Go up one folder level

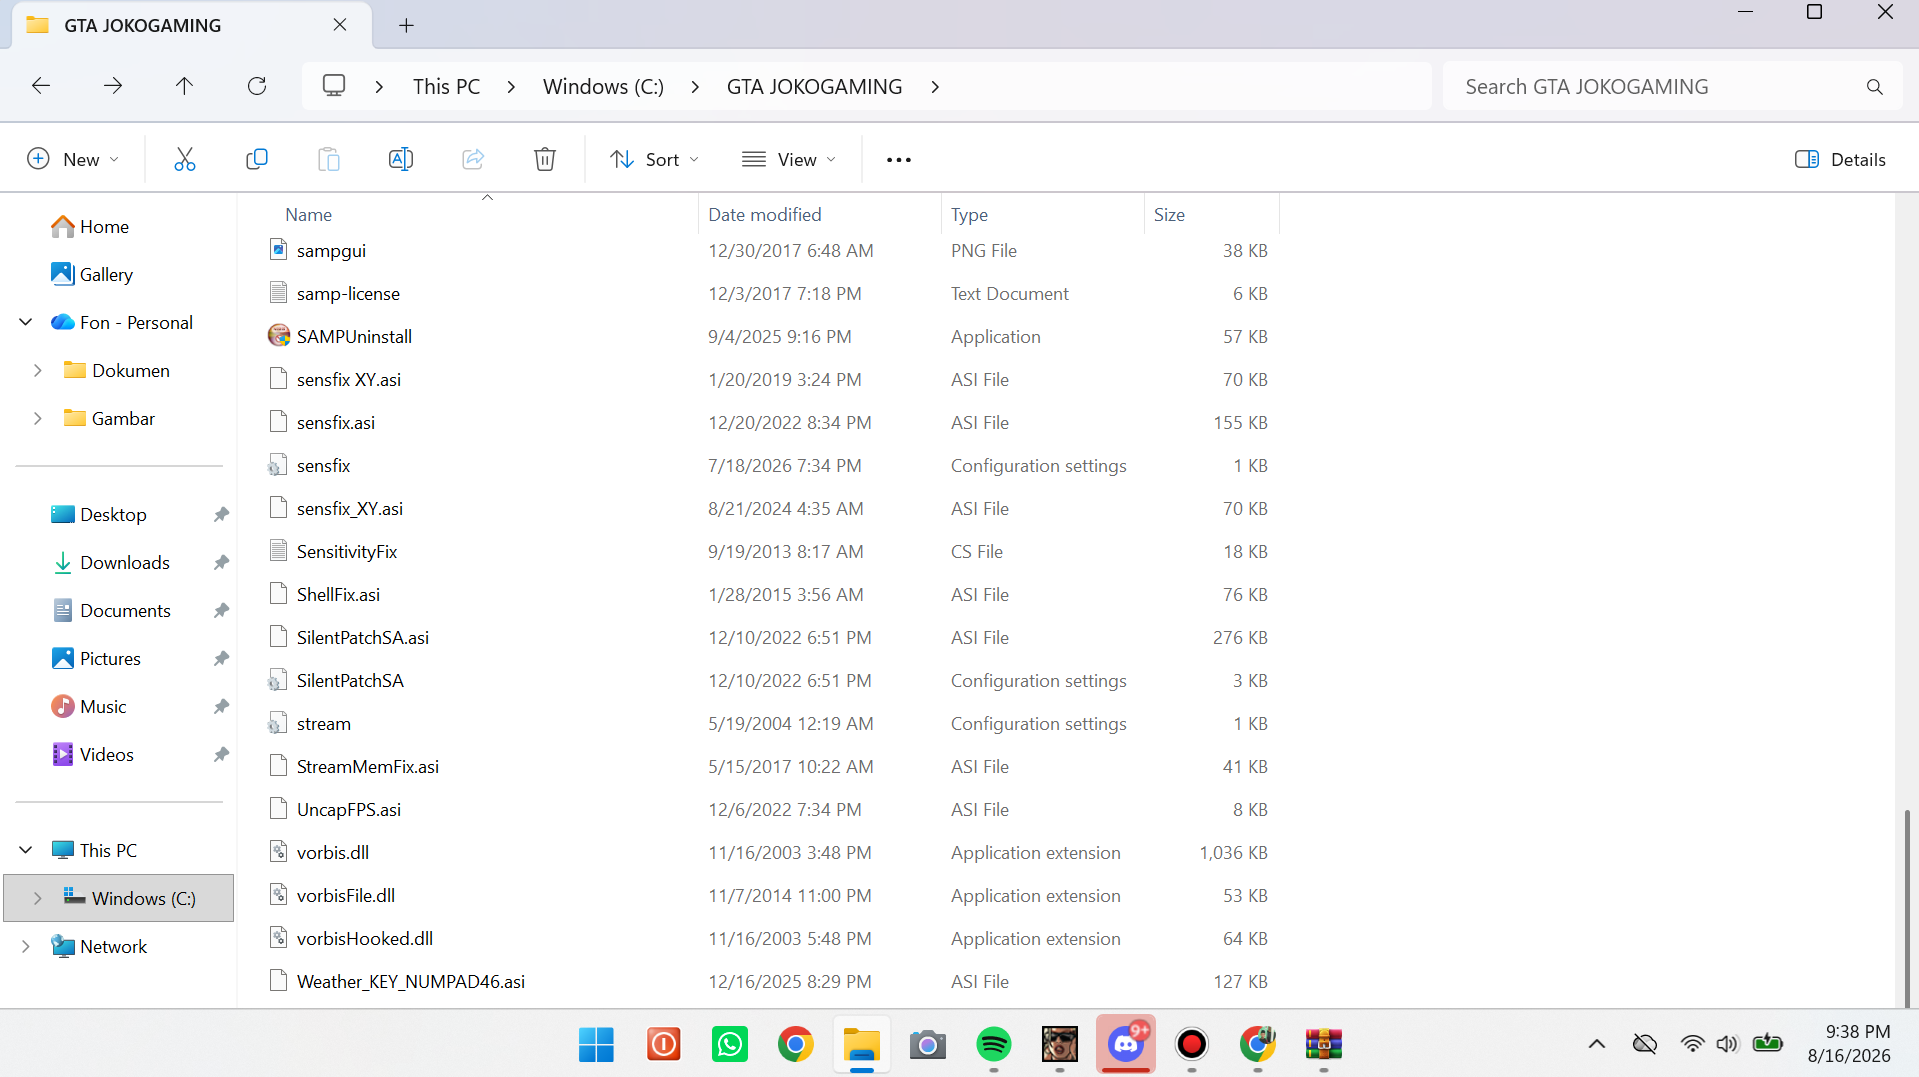[184, 86]
